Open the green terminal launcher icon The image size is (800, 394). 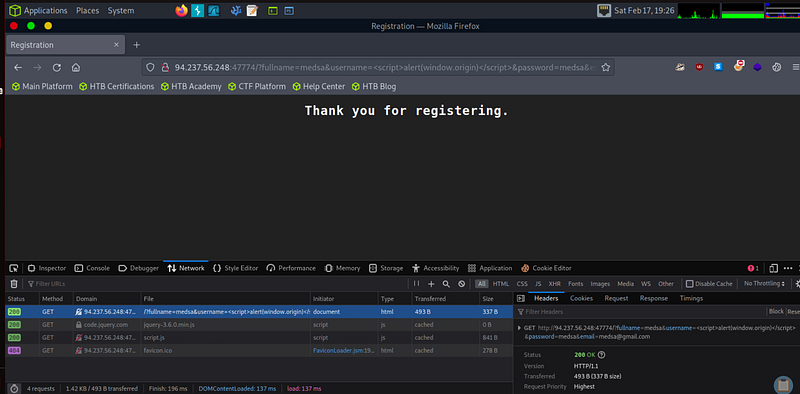point(273,10)
